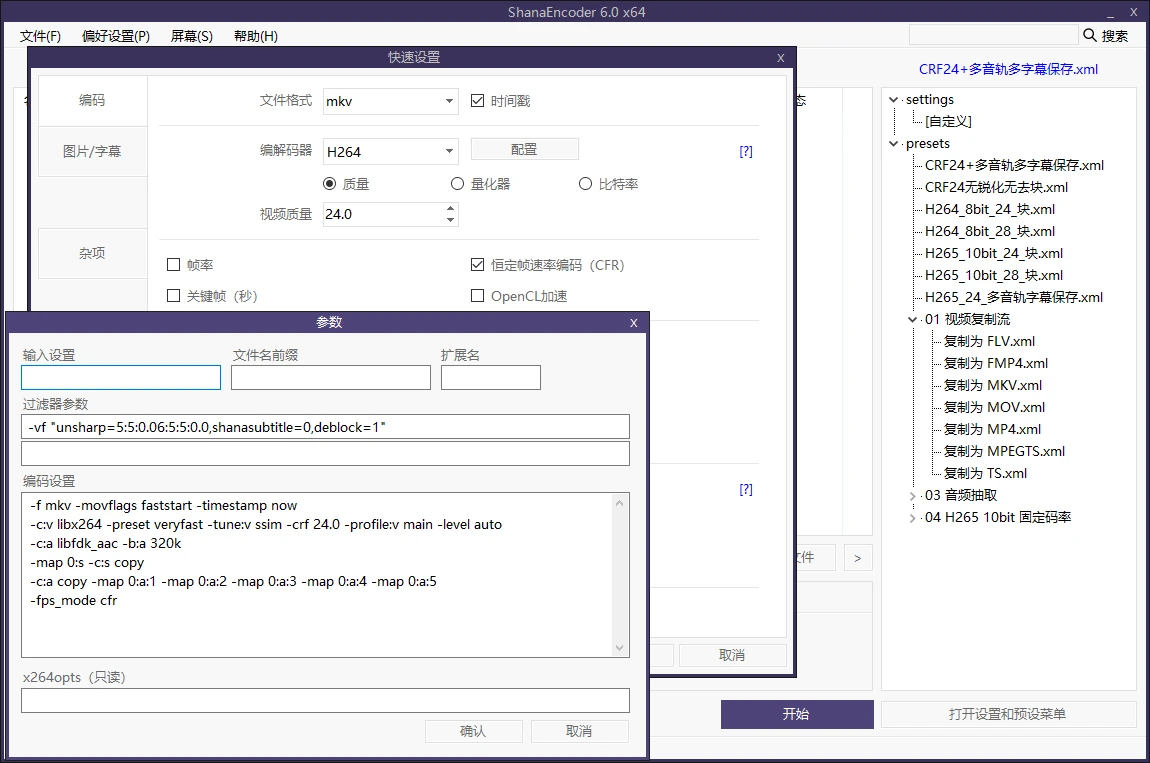
Task: Select H265_10bit_24_块.xml preset
Action: [994, 254]
